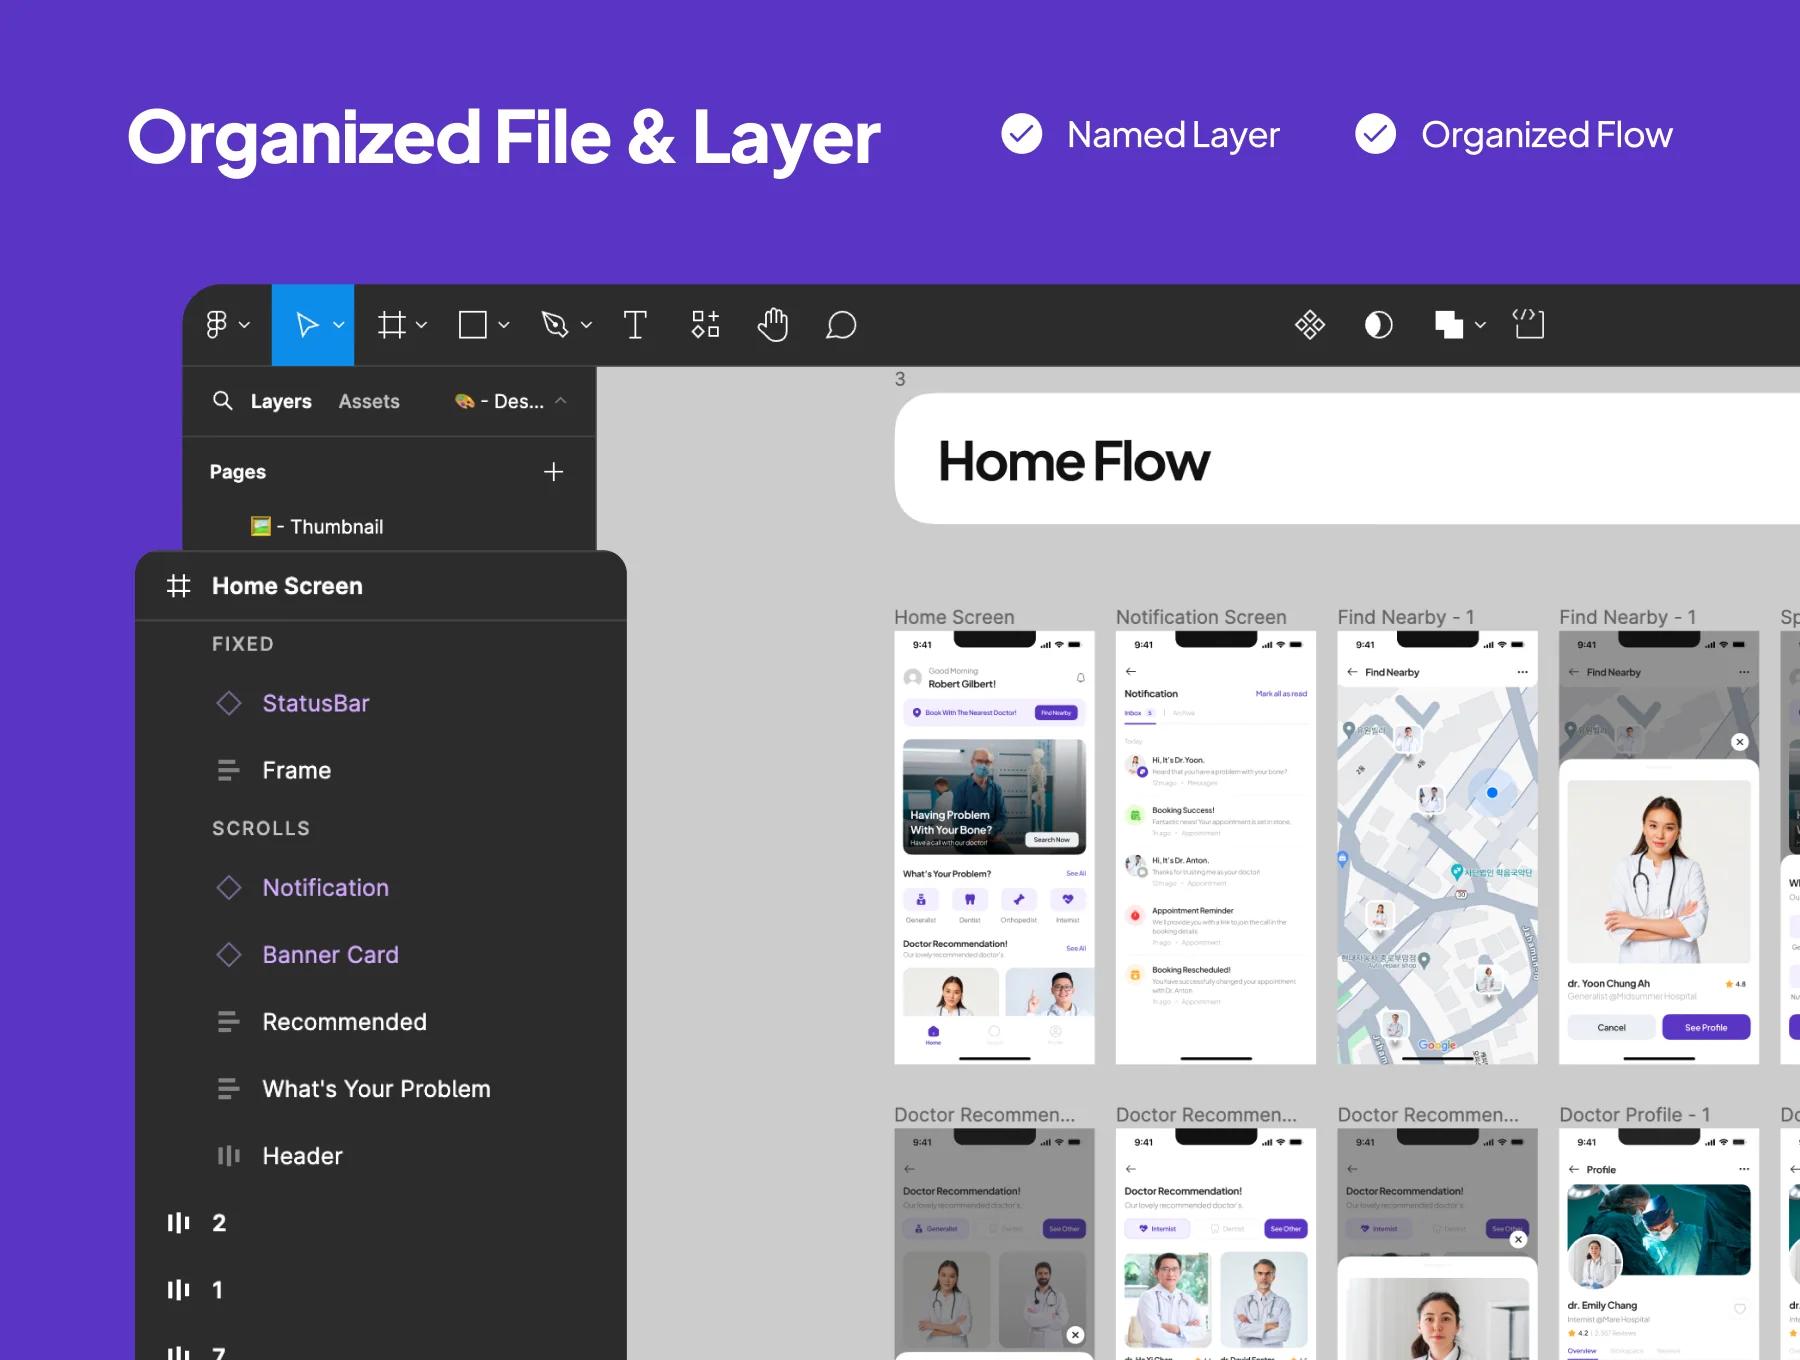Click the Banner Card diamond icon

click(229, 955)
